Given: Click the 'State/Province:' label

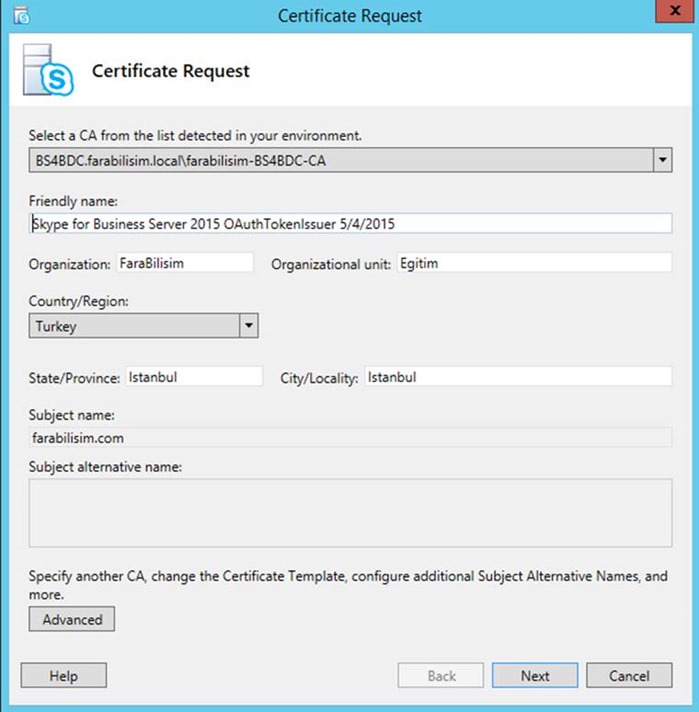Looking at the screenshot, I should click(x=74, y=378).
